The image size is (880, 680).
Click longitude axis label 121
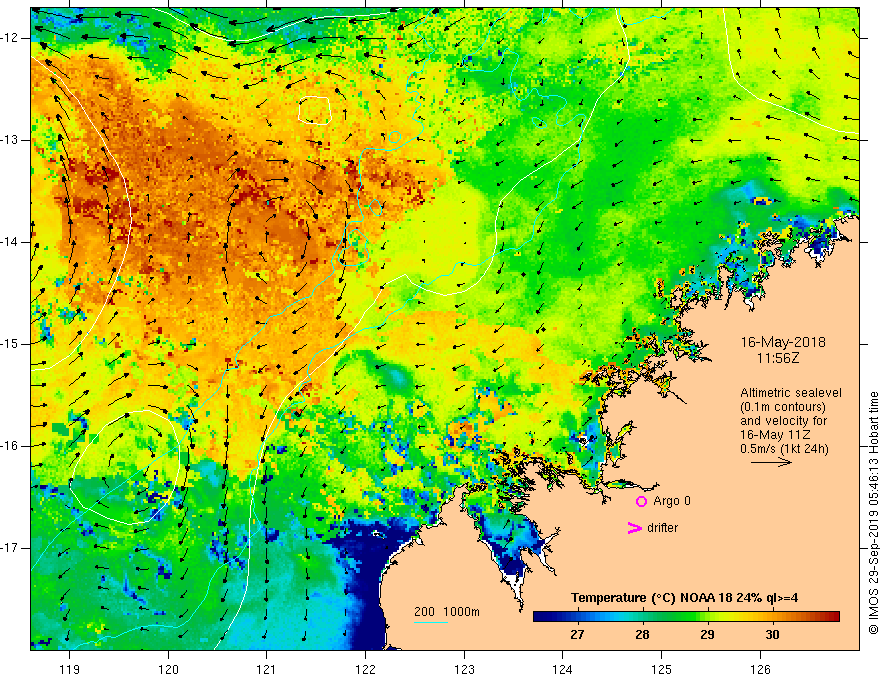(267, 669)
